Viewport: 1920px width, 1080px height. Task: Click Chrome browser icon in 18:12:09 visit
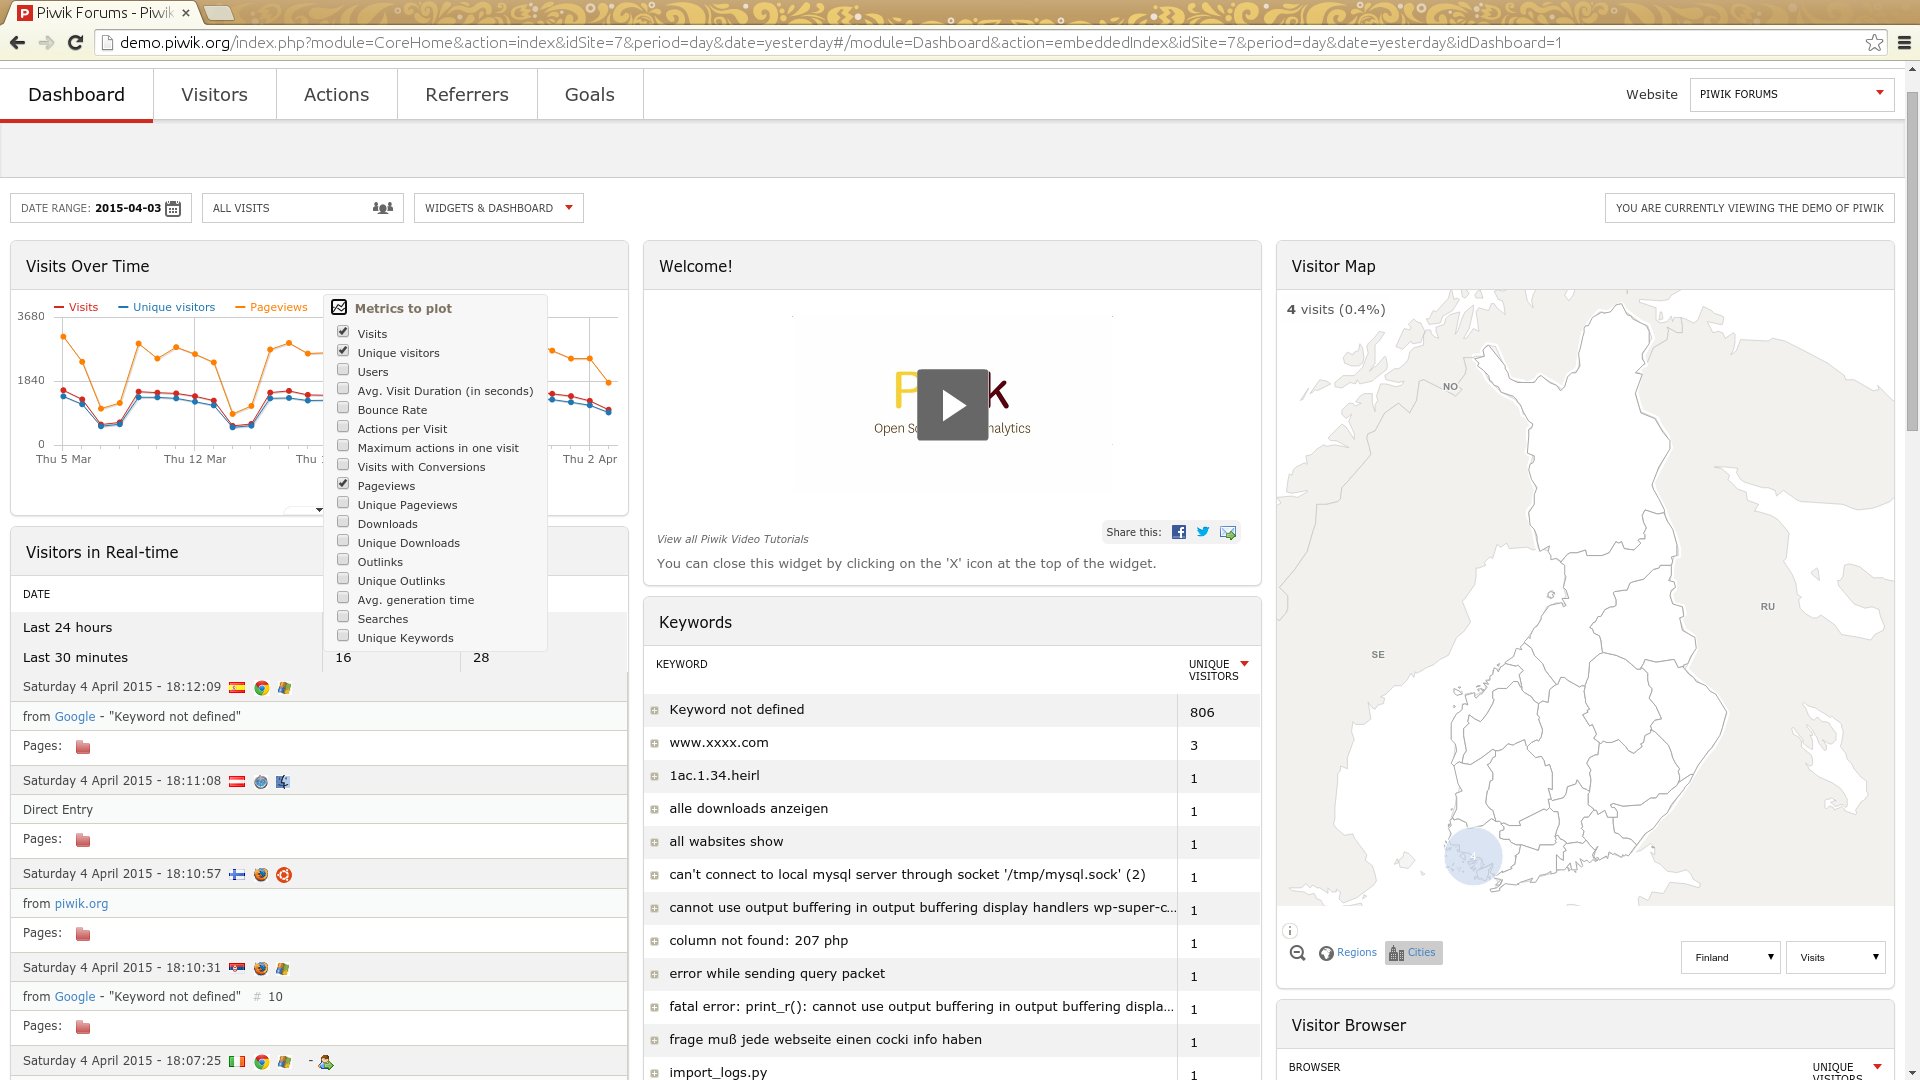(x=261, y=688)
